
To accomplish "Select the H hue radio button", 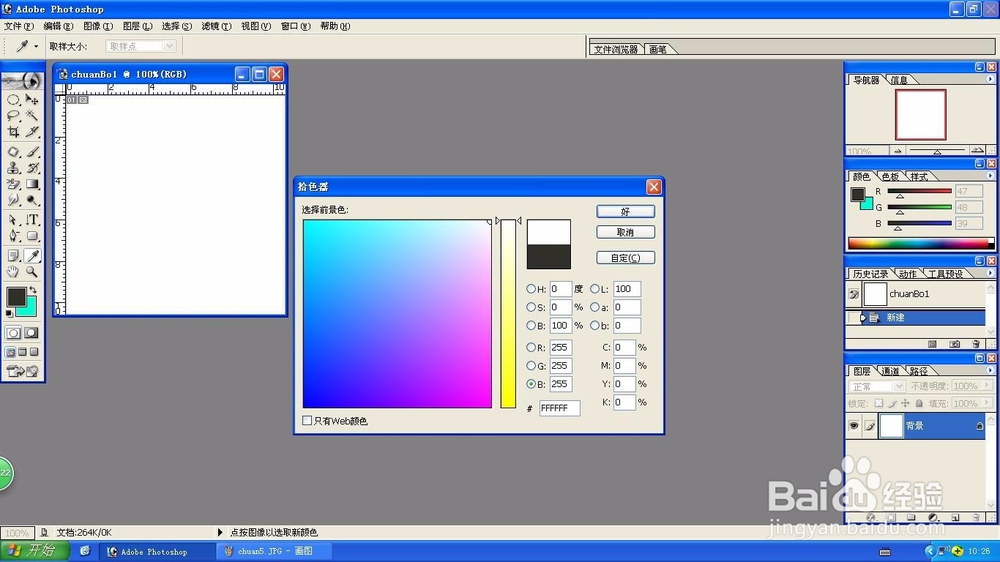I will tap(531, 289).
